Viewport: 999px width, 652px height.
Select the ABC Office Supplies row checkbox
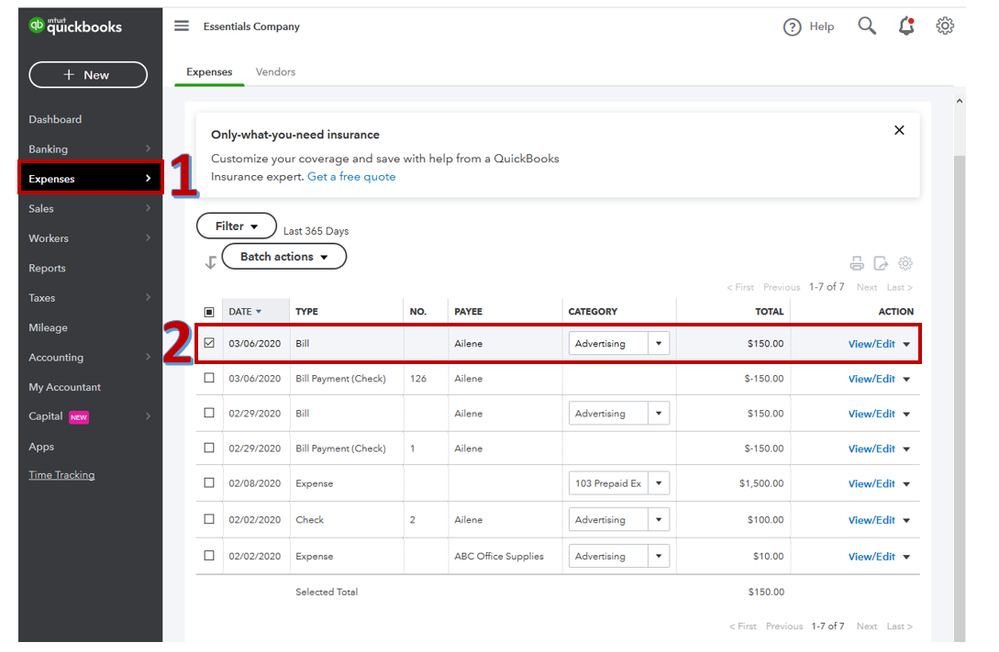pyautogui.click(x=209, y=556)
